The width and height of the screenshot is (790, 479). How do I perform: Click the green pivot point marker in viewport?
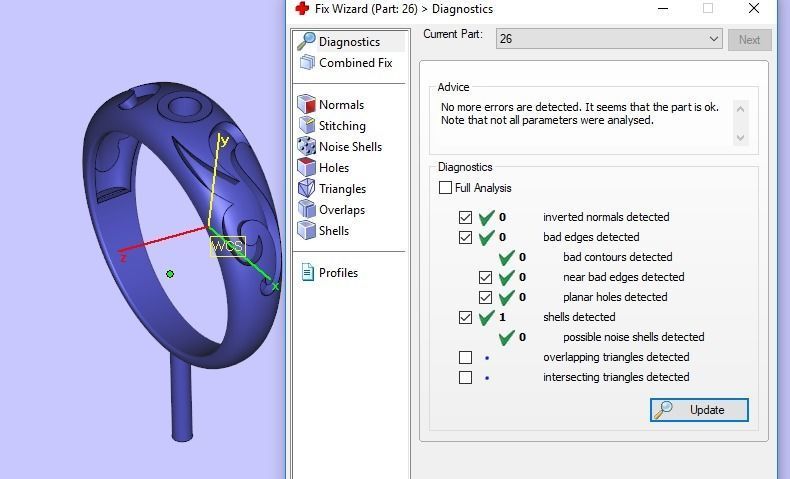click(170, 274)
